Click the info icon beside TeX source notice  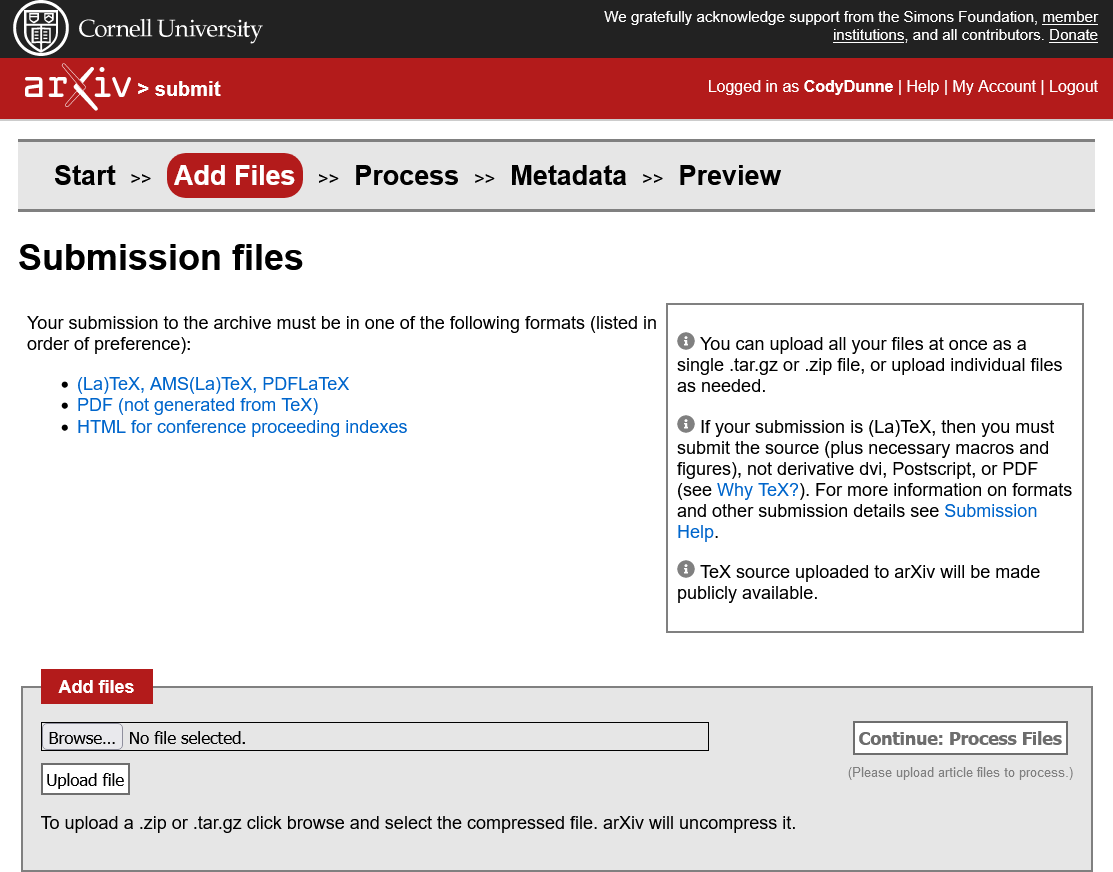point(685,569)
